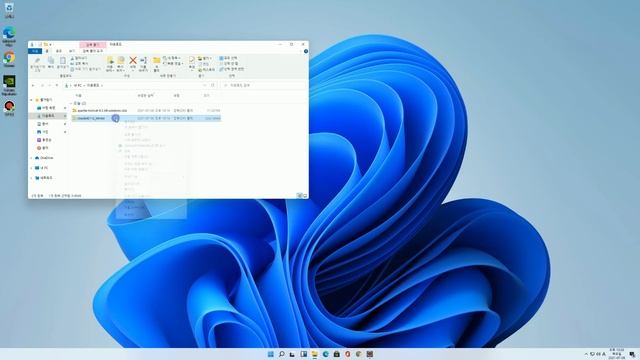Expand This PC in the navigation pane
The height and width of the screenshot is (360, 640).
(31, 168)
